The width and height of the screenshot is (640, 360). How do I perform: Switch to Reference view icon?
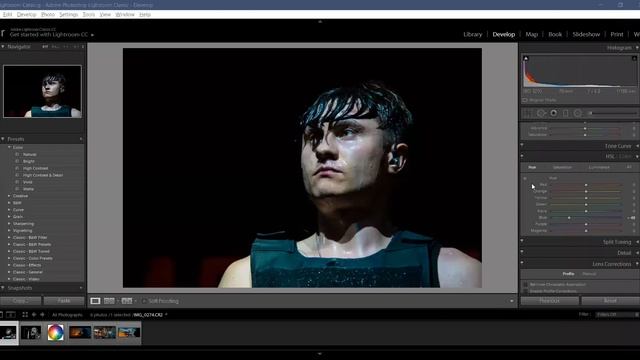point(127,301)
